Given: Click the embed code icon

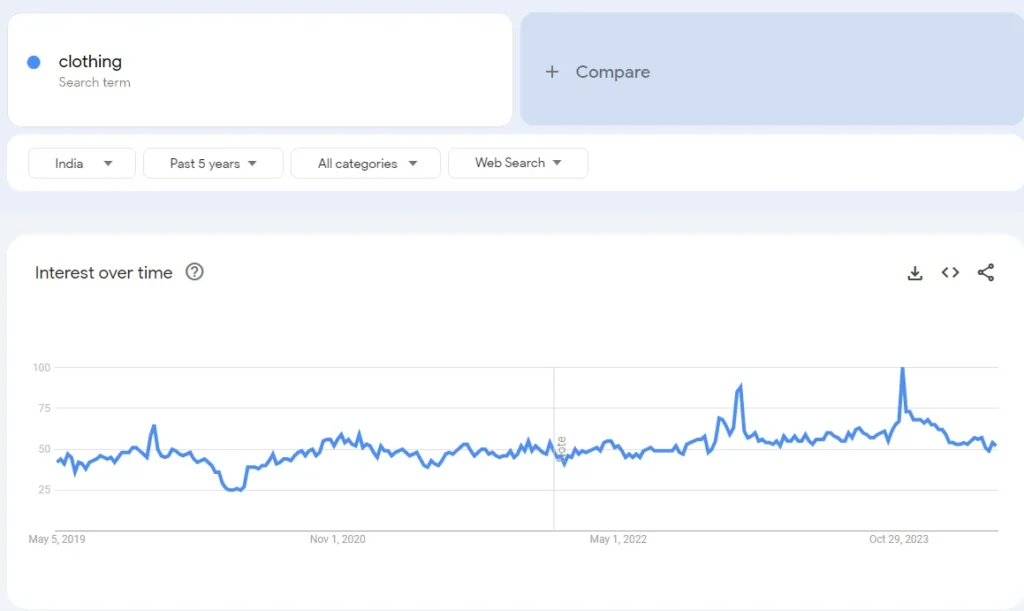Looking at the screenshot, I should pyautogui.click(x=950, y=273).
